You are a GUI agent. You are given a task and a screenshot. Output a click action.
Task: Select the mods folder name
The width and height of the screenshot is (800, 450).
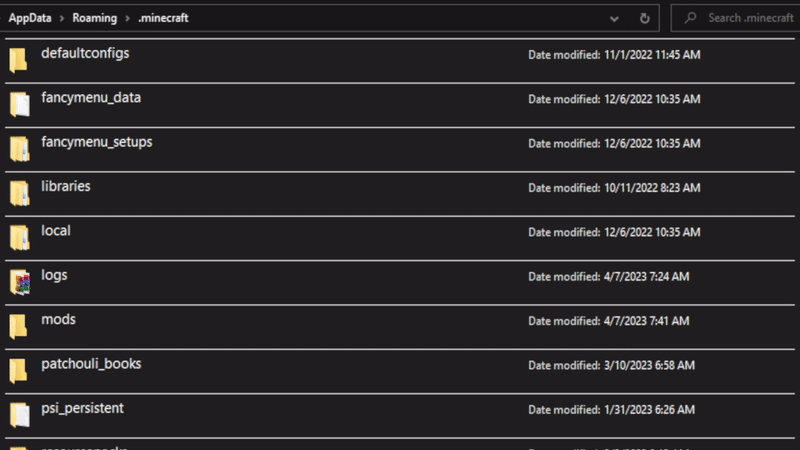58,319
